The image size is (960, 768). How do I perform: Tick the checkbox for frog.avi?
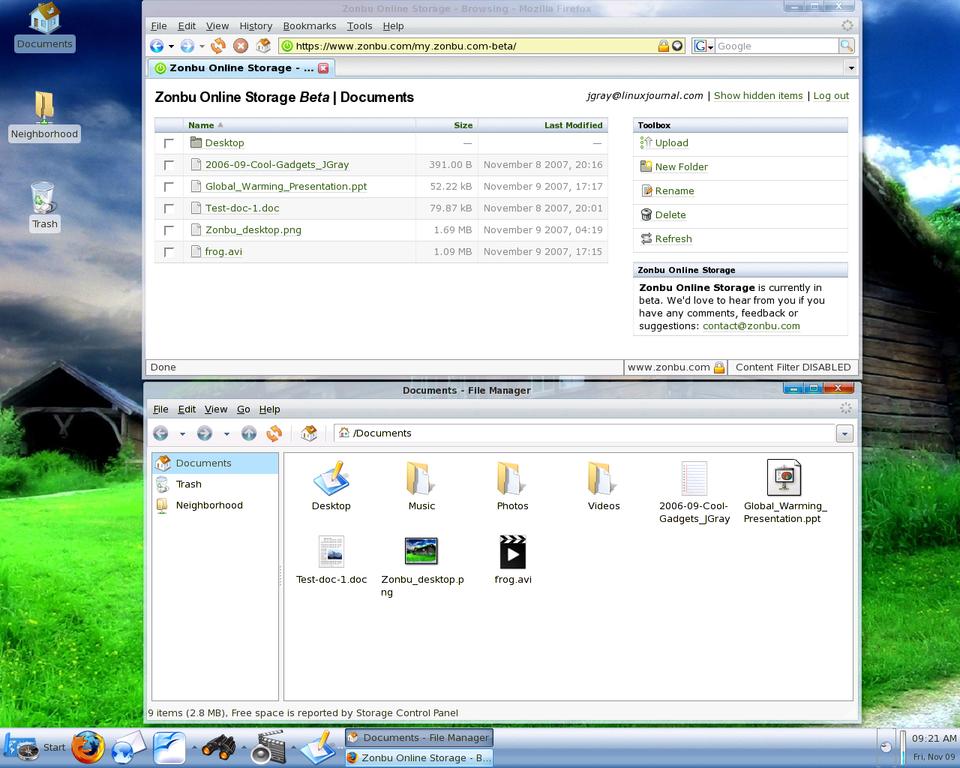[169, 252]
